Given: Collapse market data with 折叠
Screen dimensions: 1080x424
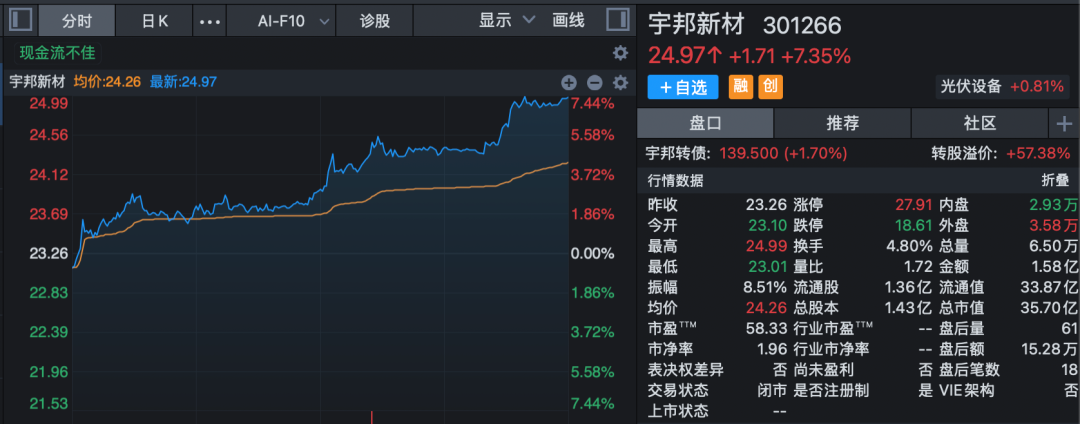Looking at the screenshot, I should coord(1056,181).
